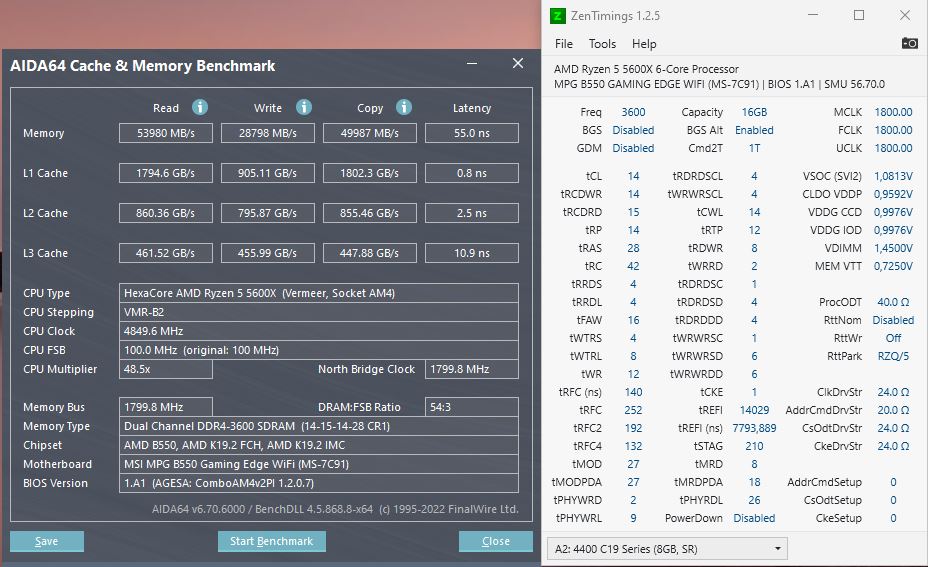Image resolution: width=928 pixels, height=567 pixels.
Task: Open the A2: 4400 C19 Series module dropdown
Action: [x=667, y=549]
